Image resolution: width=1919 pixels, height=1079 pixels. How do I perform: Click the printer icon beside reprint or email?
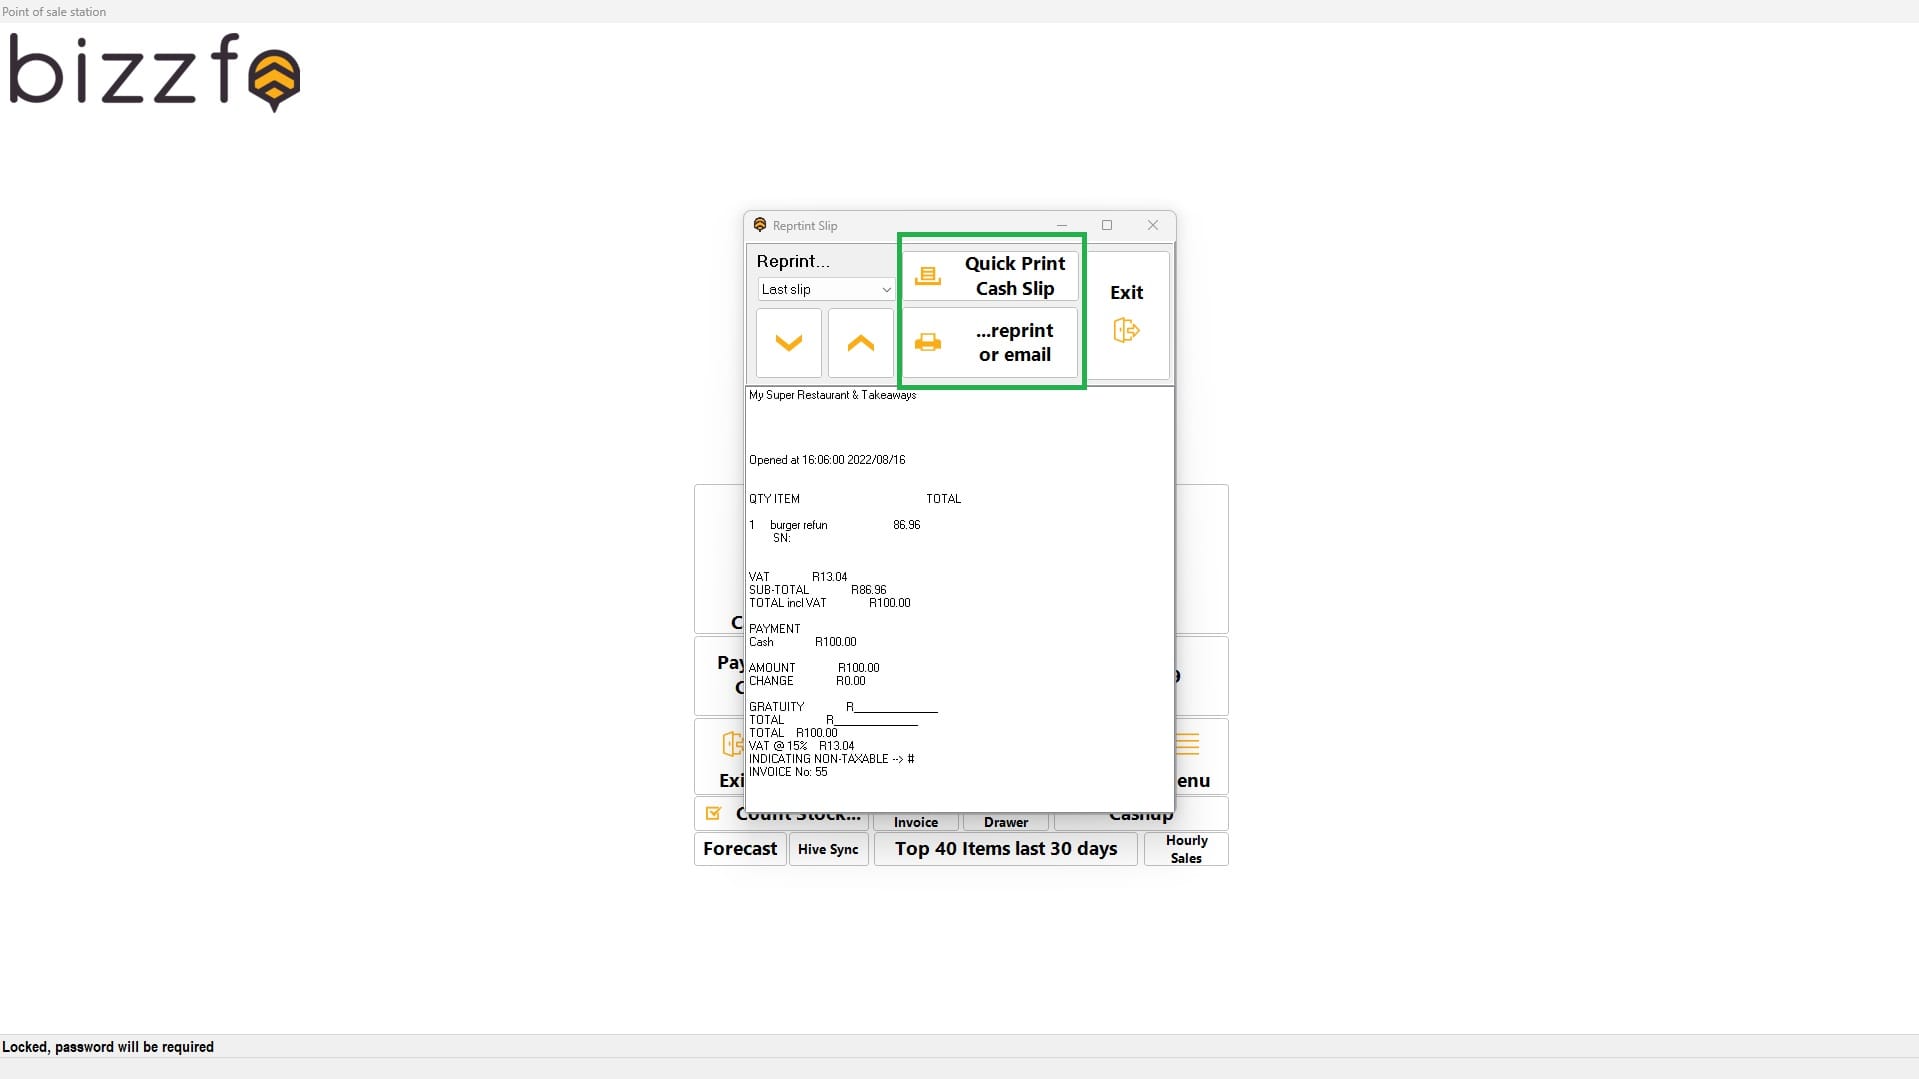(928, 342)
